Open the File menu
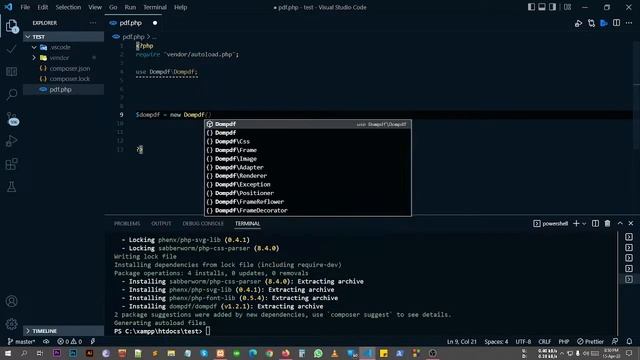The width and height of the screenshot is (640, 360). [x=25, y=7]
